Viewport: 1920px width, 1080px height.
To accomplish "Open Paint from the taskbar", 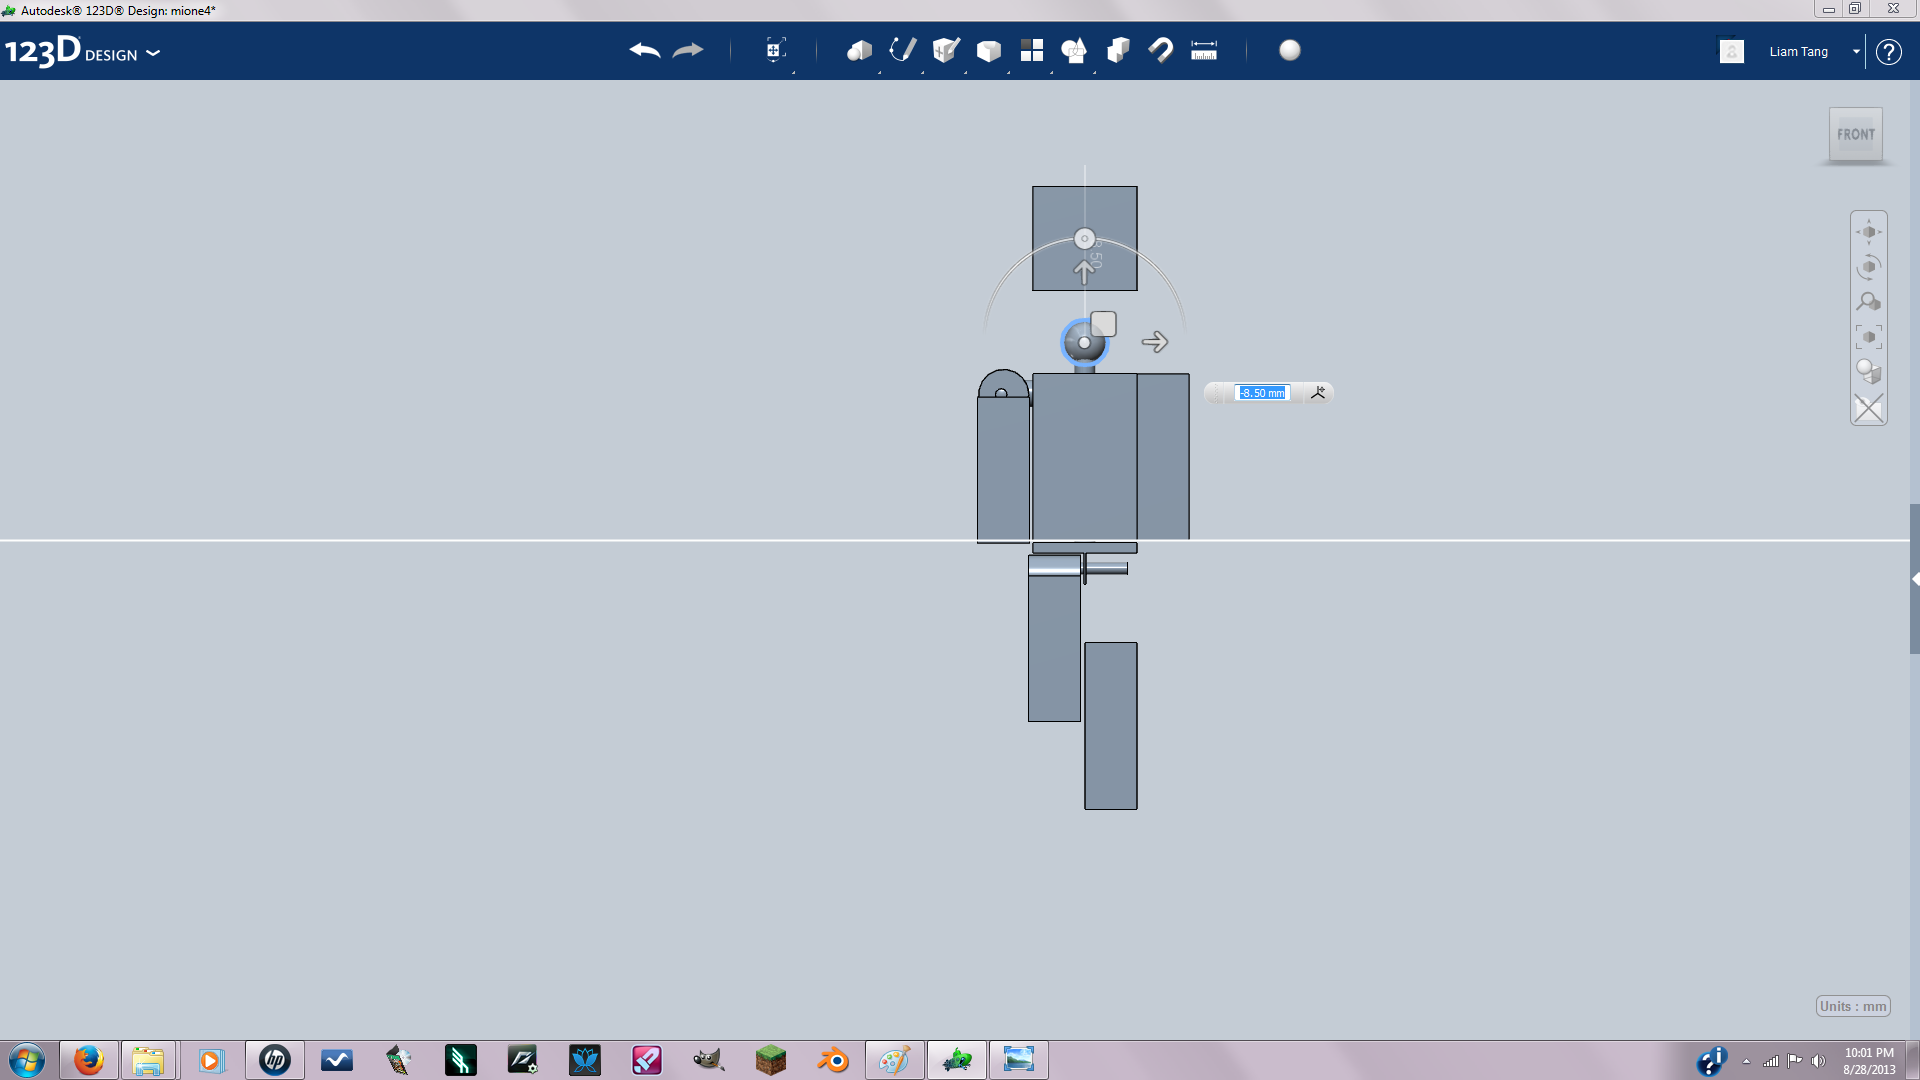I will [895, 1060].
